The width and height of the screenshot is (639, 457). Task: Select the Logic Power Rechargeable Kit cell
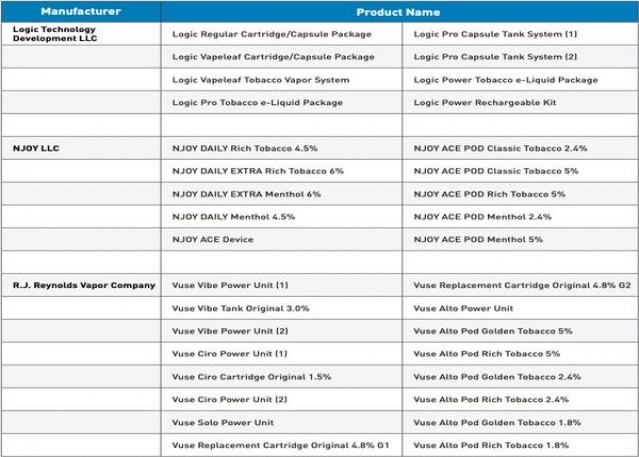(480, 102)
